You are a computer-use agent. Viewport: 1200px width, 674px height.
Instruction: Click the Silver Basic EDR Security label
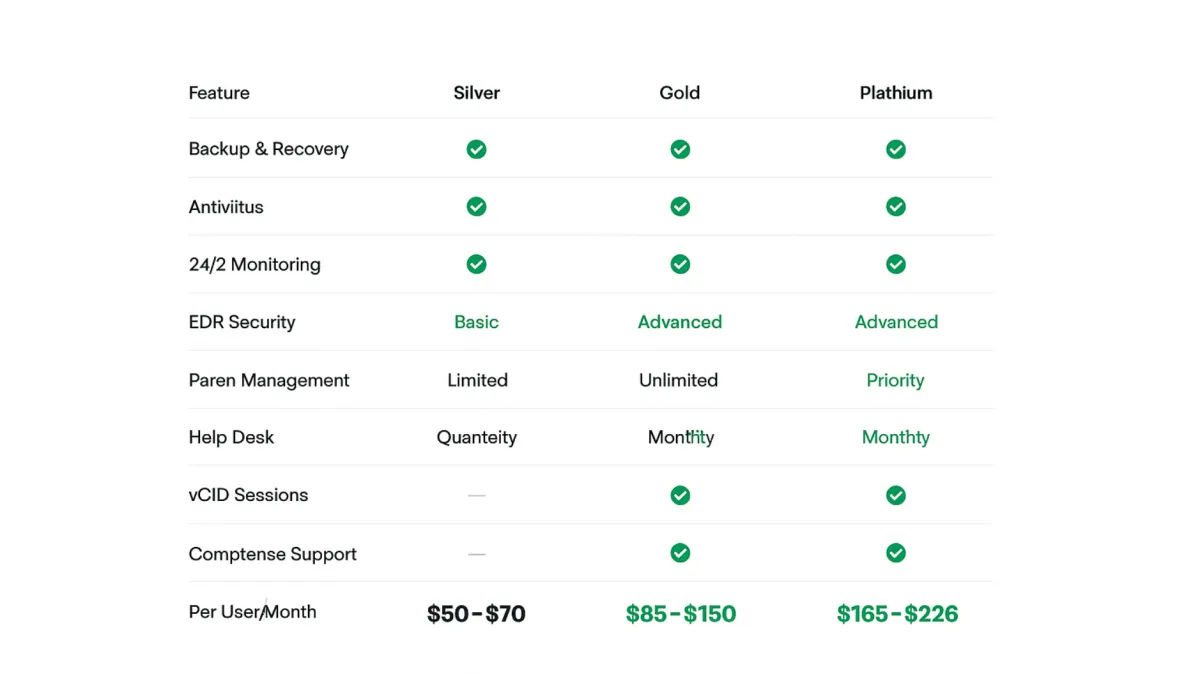pos(476,322)
